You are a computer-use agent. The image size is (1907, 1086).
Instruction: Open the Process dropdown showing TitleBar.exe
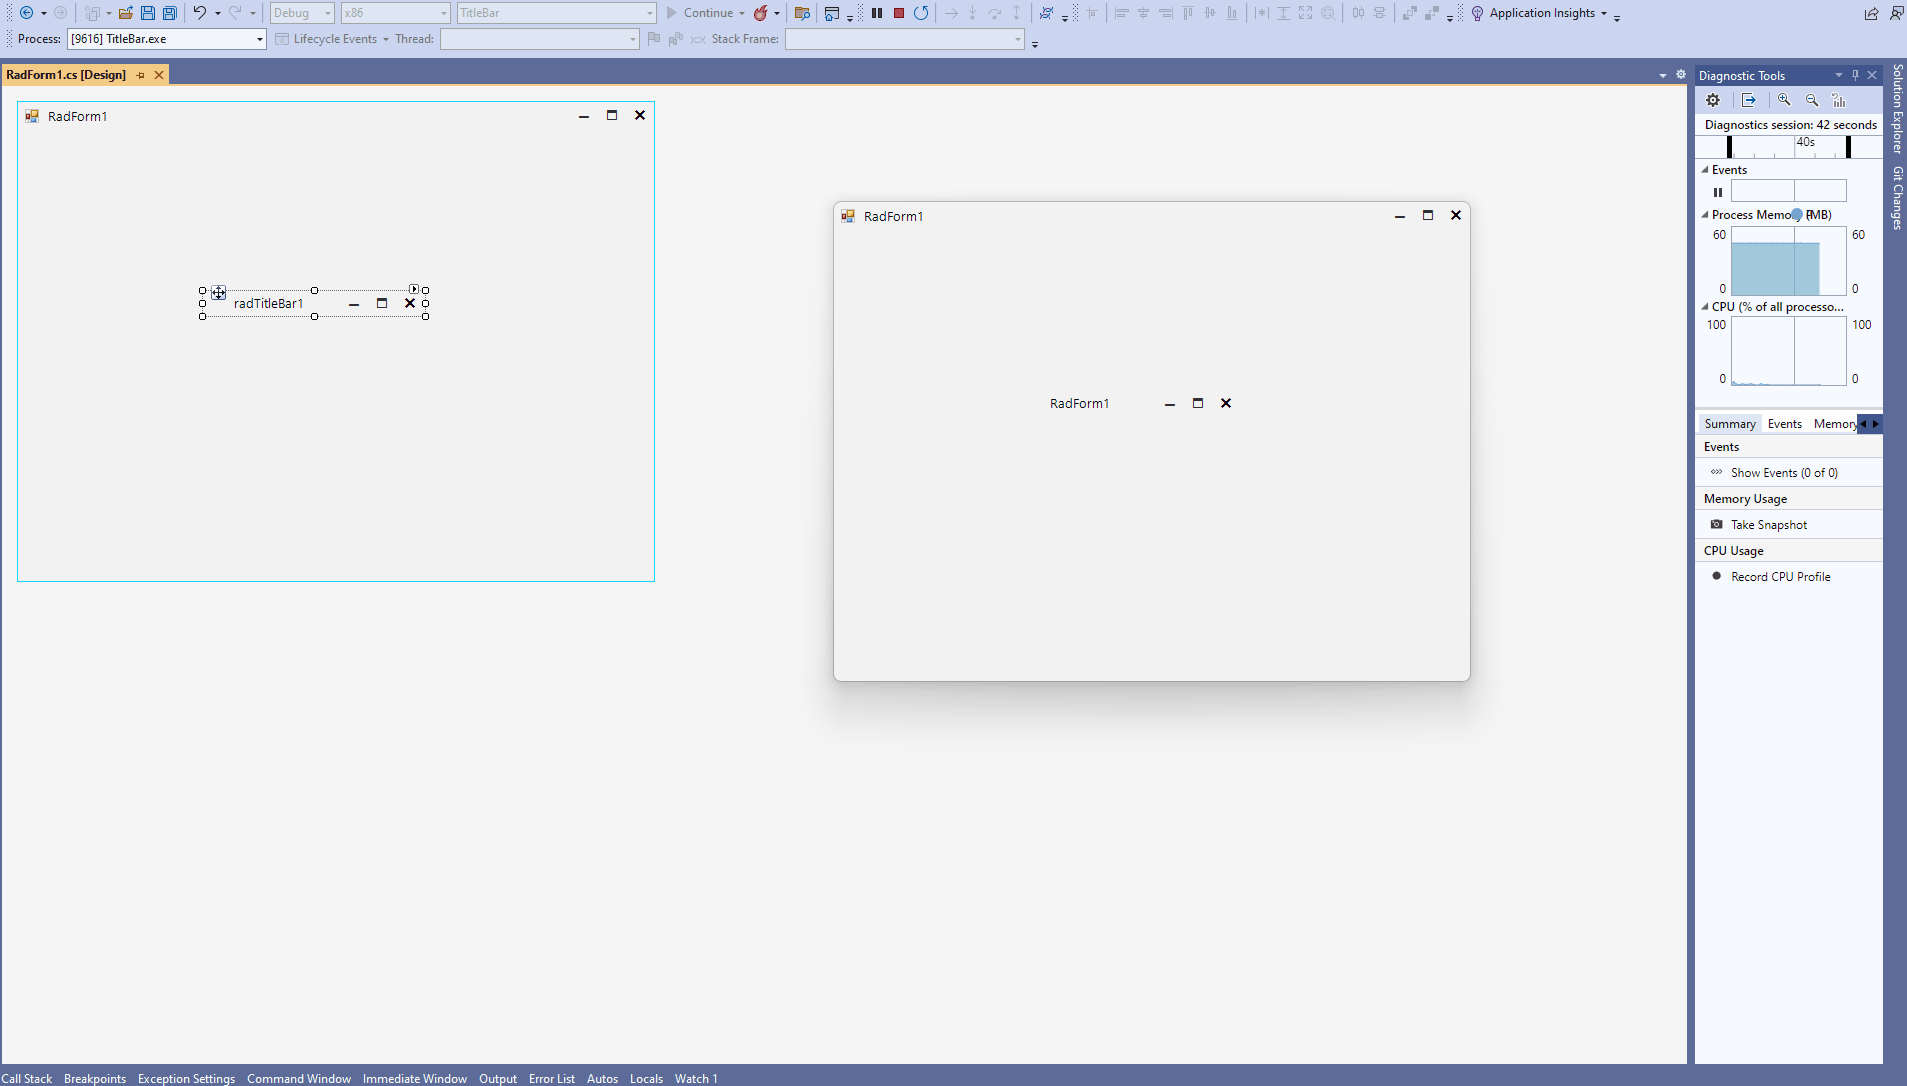[259, 39]
